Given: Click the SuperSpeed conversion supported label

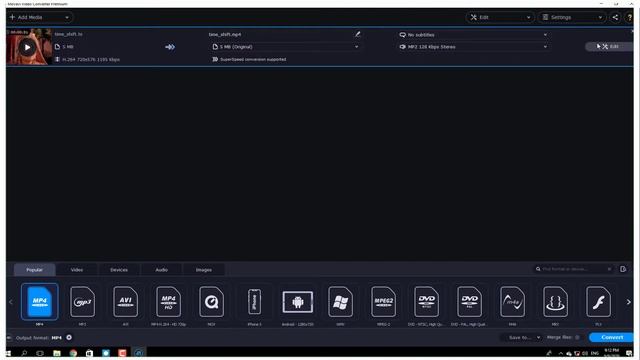Looking at the screenshot, I should (253, 59).
